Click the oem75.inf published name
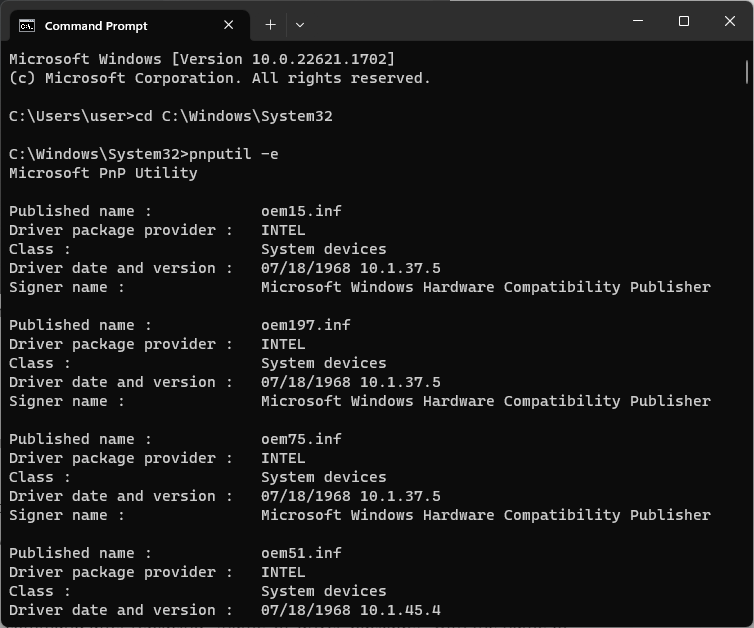This screenshot has width=754, height=628. pyautogui.click(x=301, y=439)
